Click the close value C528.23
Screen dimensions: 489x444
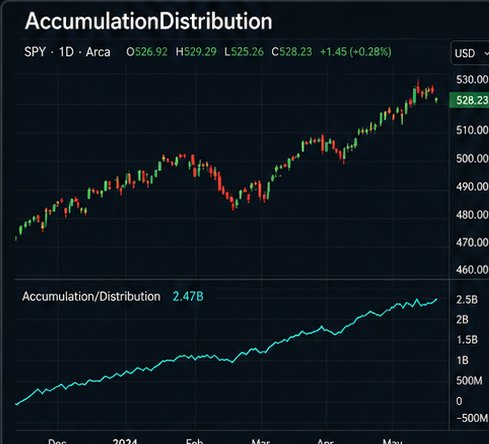click(292, 52)
